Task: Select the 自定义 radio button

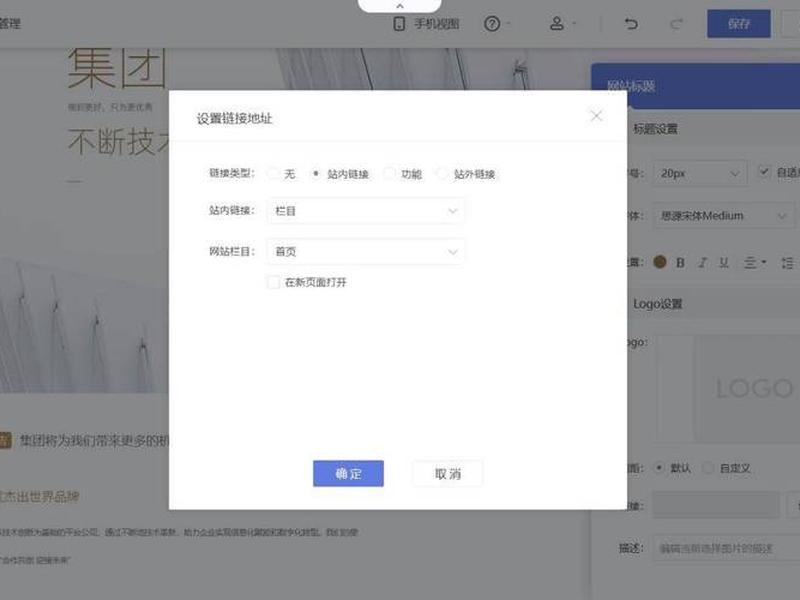Action: tap(708, 467)
